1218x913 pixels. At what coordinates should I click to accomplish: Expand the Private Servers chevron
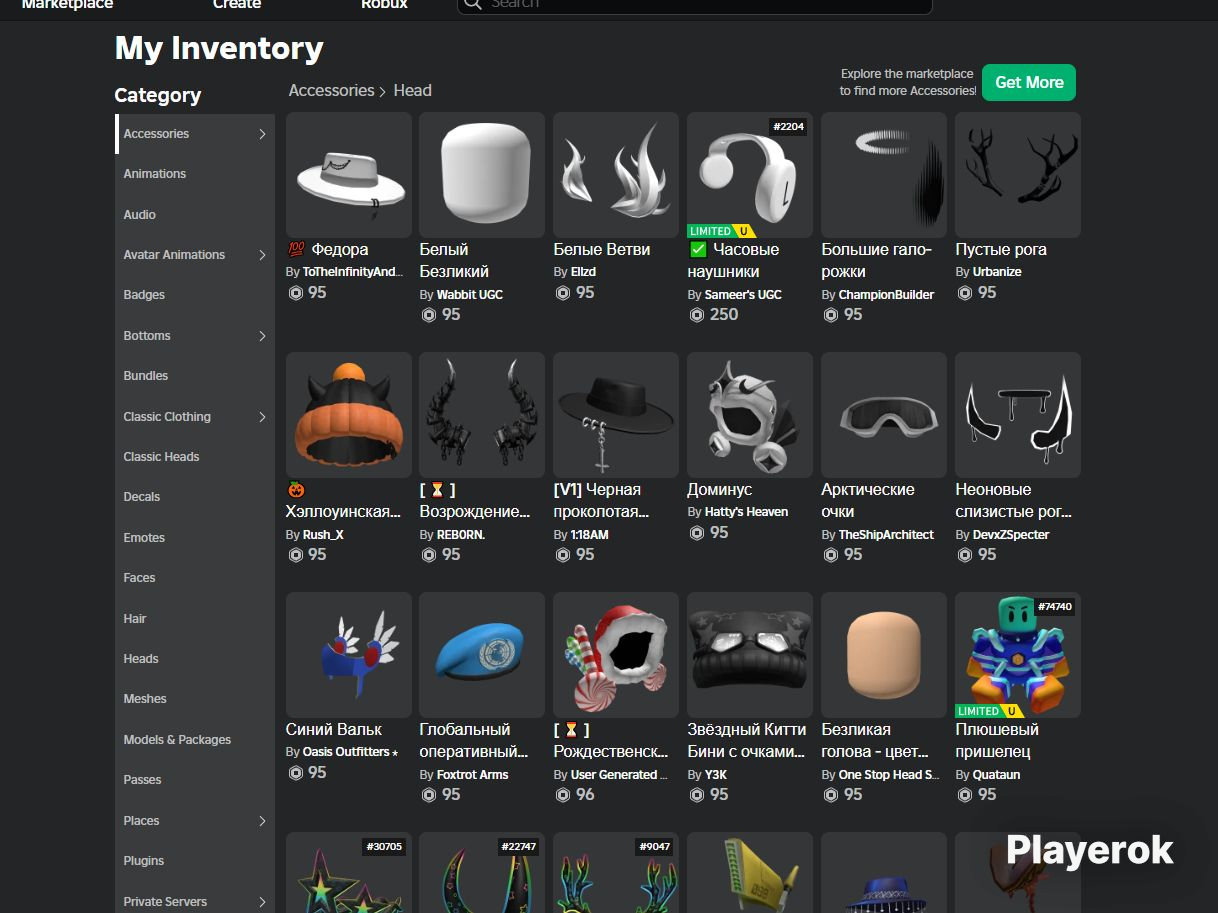262,902
